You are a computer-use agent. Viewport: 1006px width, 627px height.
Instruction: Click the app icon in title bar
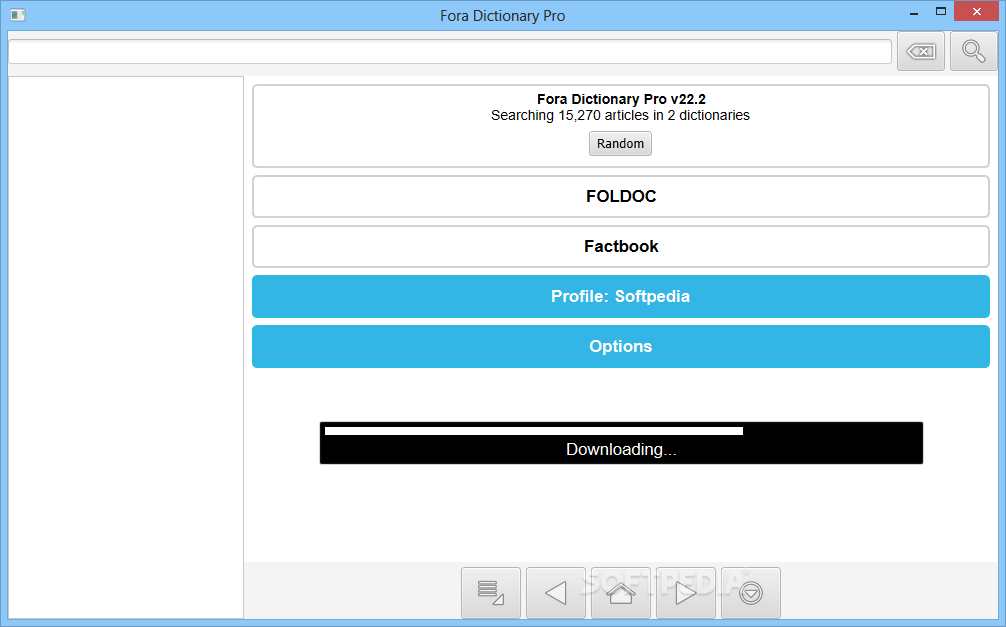click(17, 15)
